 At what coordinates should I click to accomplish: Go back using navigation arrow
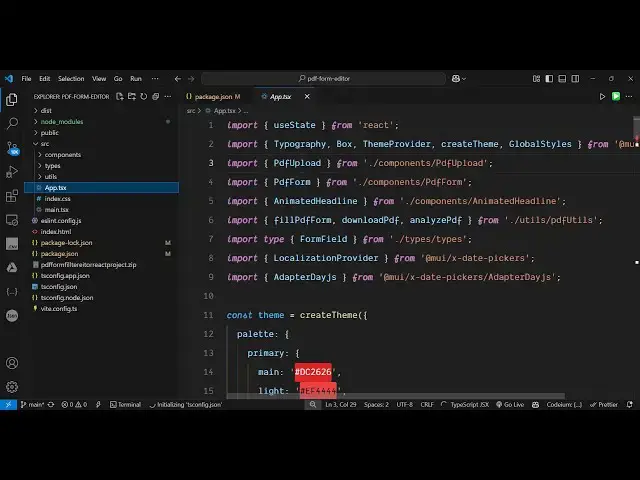[x=178, y=79]
